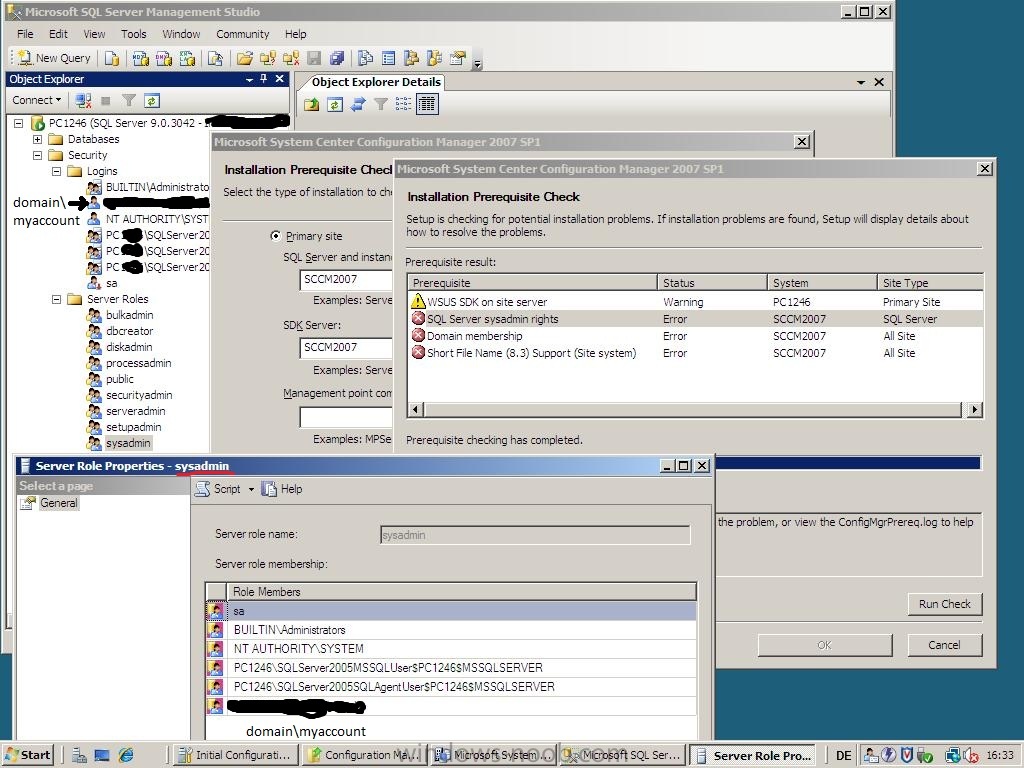Open the View menu
Screen dimensions: 1024x768
[94, 34]
